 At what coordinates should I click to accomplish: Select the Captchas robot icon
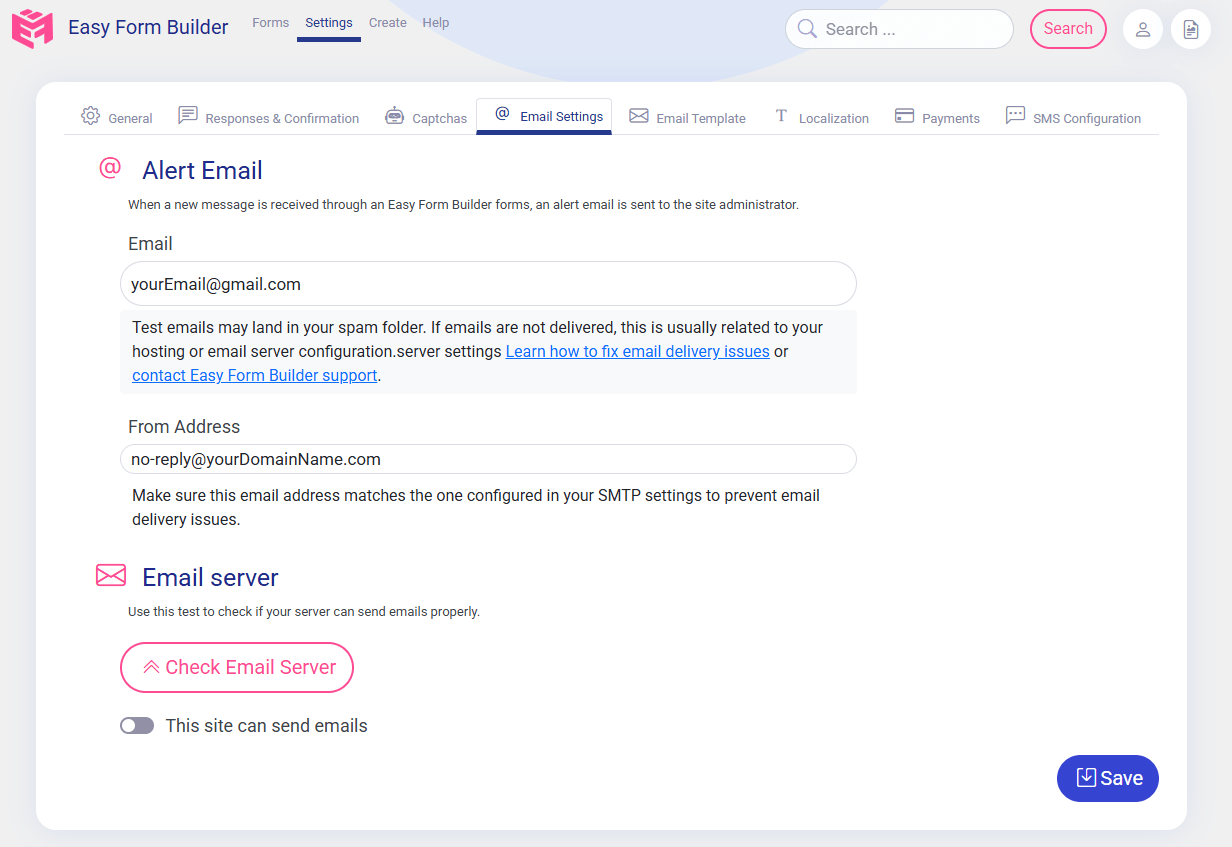(394, 116)
